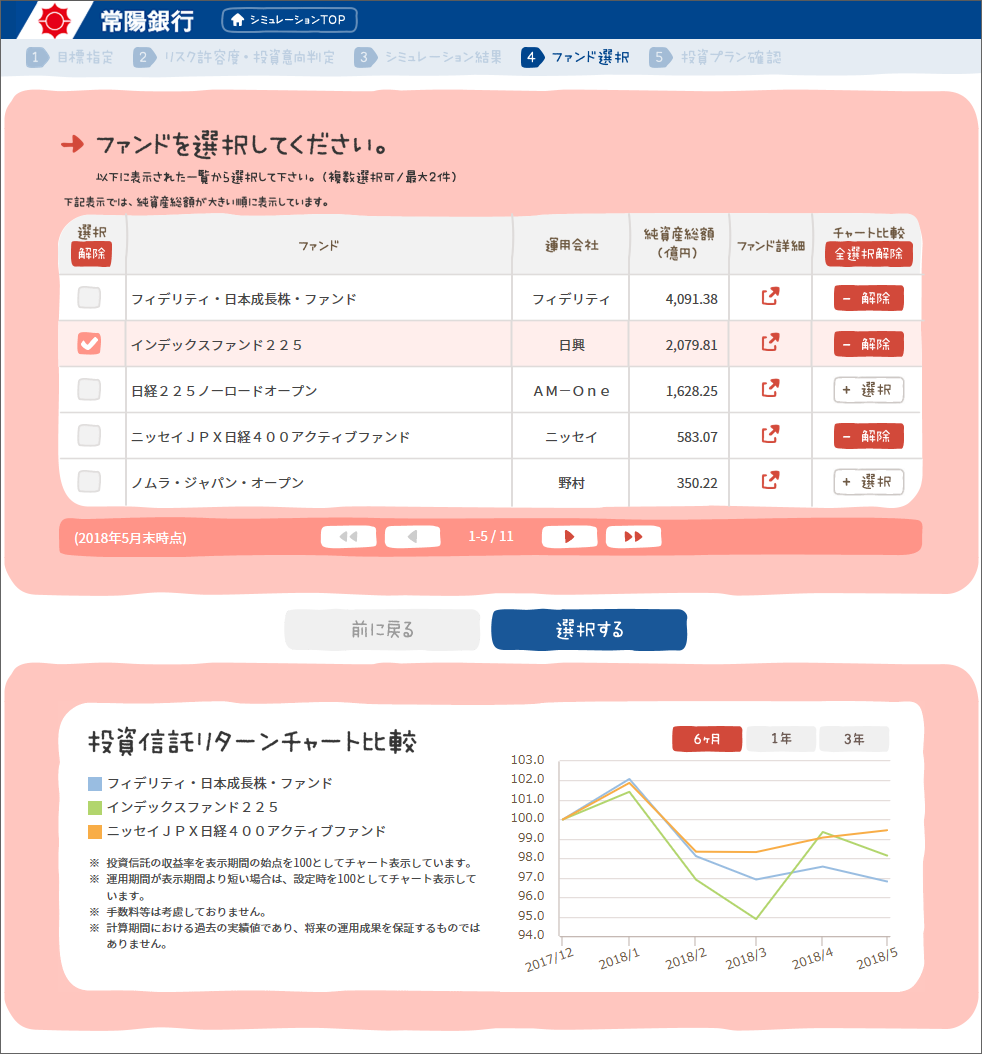Click page indicator 1-5 / 11

pyautogui.click(x=491, y=536)
